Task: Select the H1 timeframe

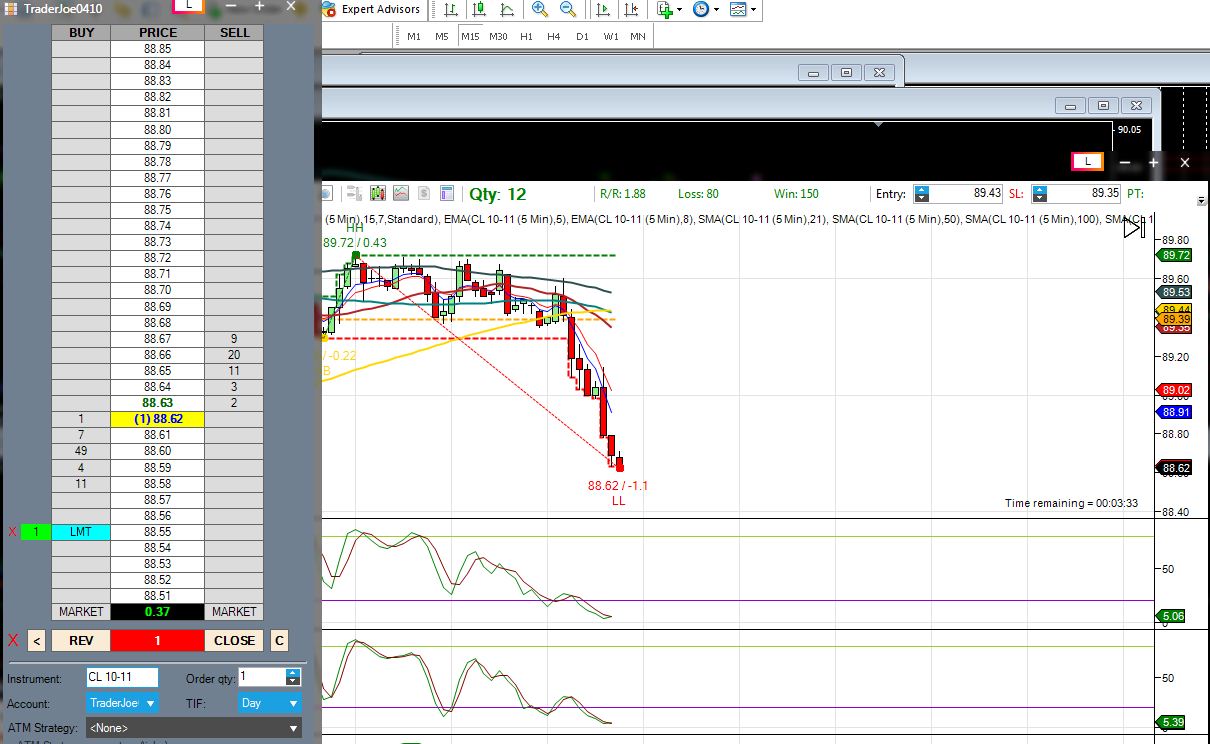Action: pos(526,36)
